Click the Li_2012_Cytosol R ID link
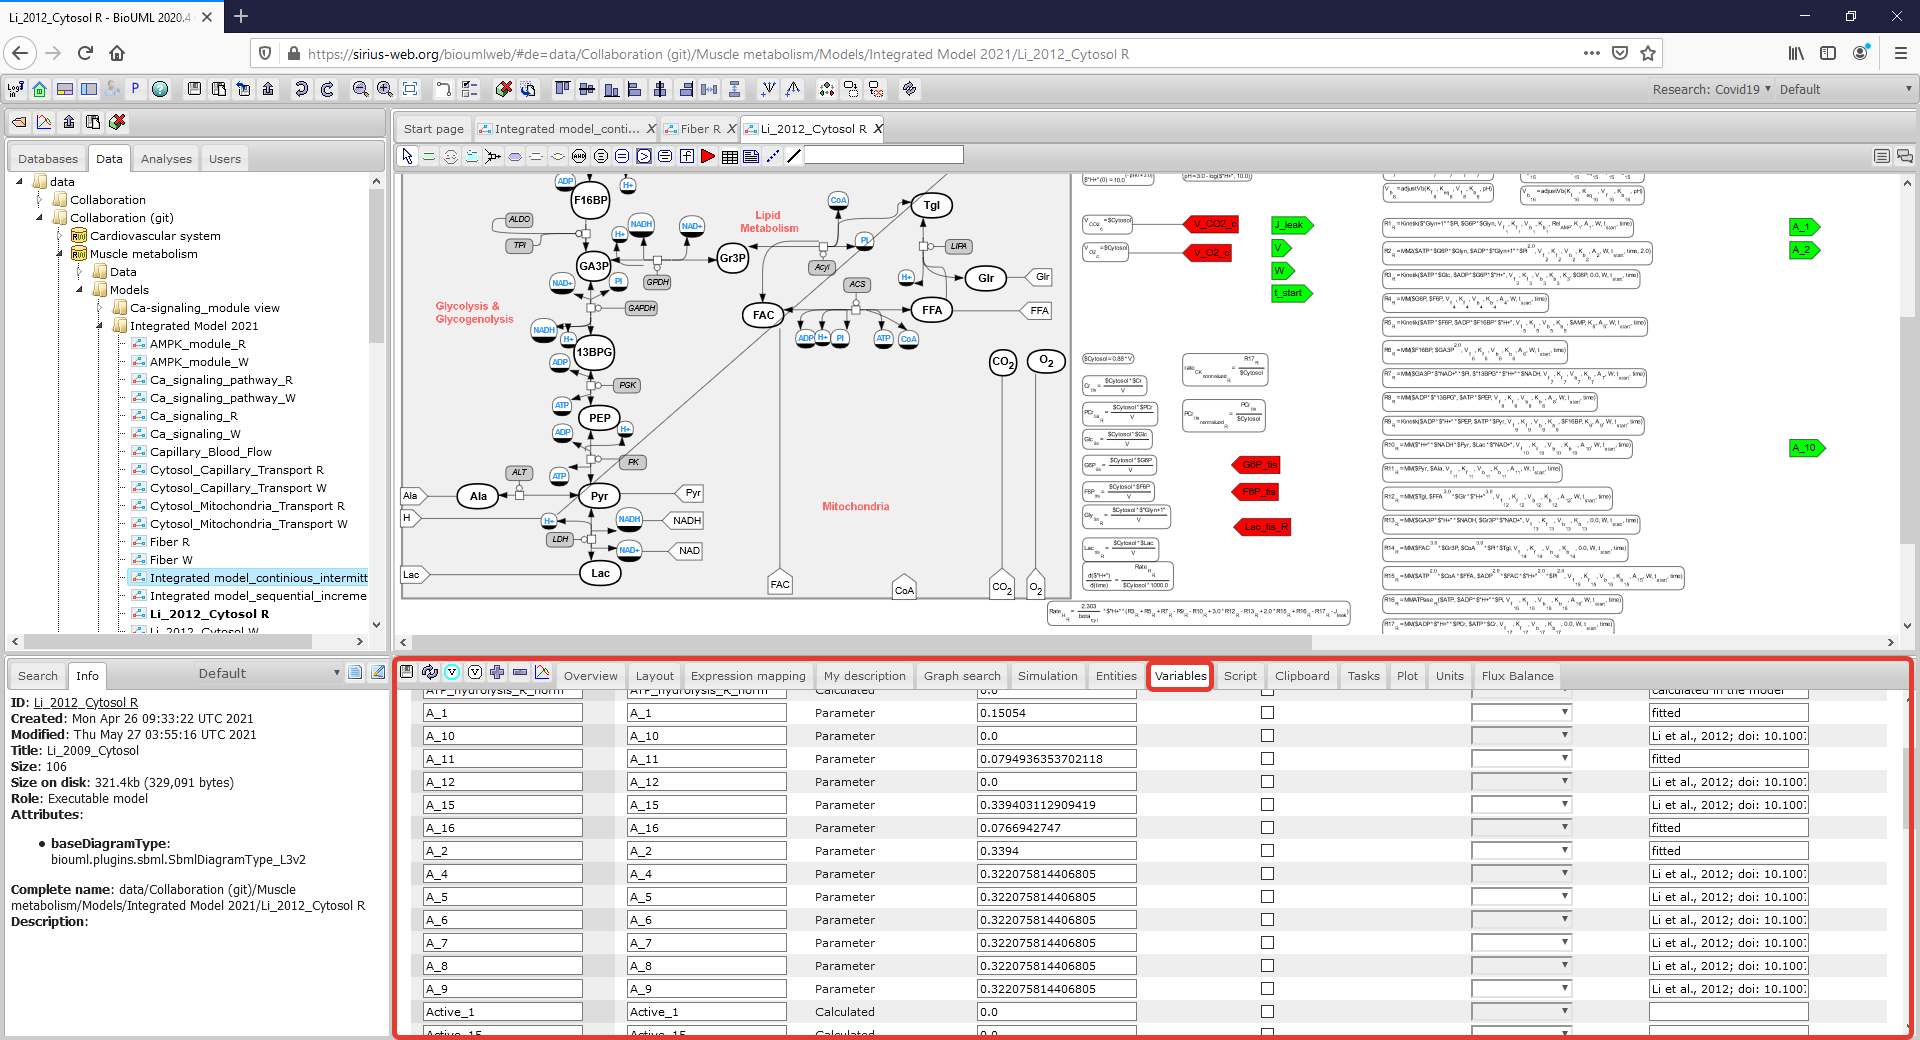 86,703
